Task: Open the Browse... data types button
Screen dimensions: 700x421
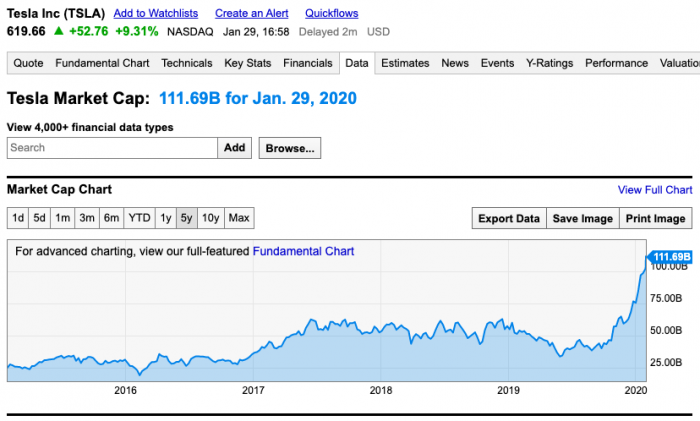Action: point(290,148)
